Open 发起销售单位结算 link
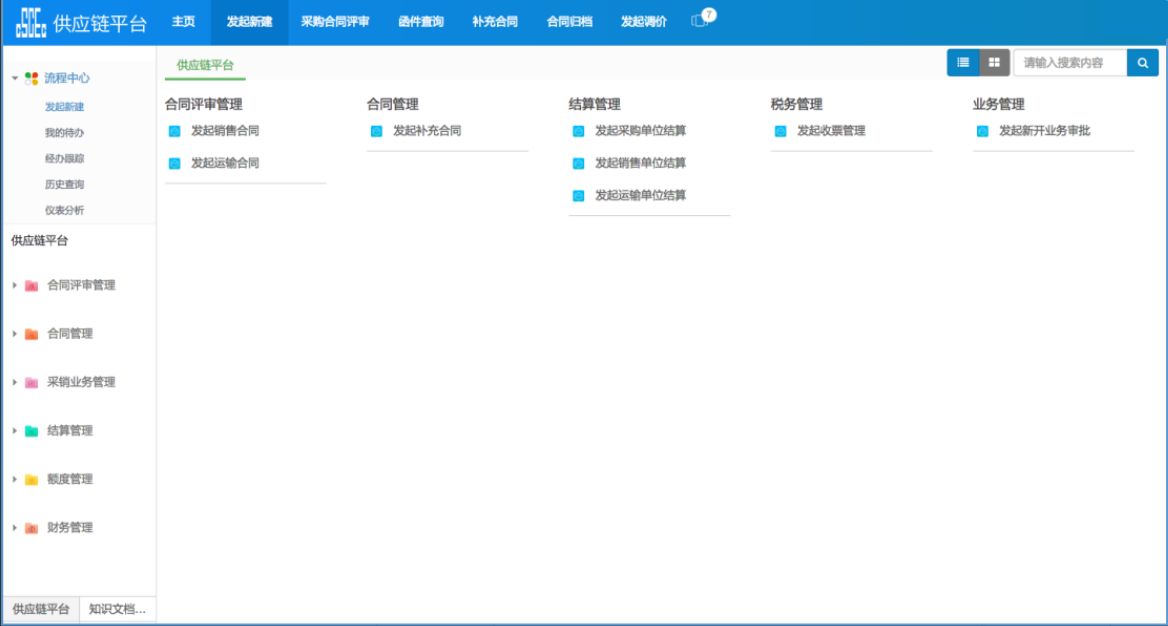The width and height of the screenshot is (1168, 626). click(x=640, y=163)
